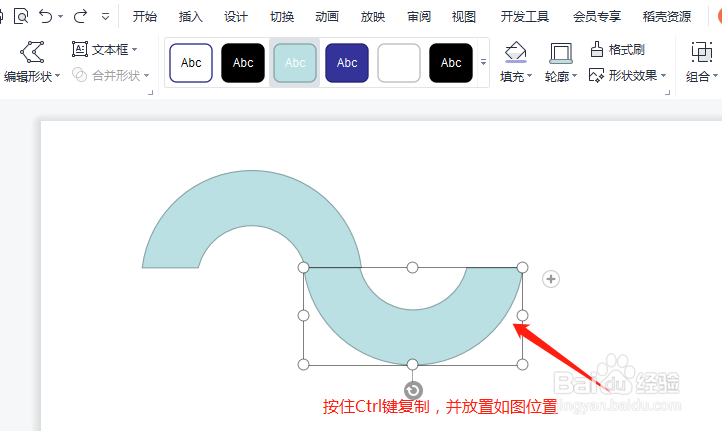This screenshot has height=431, width=722.
Task: Select the upper left arch shape
Action: 252,198
